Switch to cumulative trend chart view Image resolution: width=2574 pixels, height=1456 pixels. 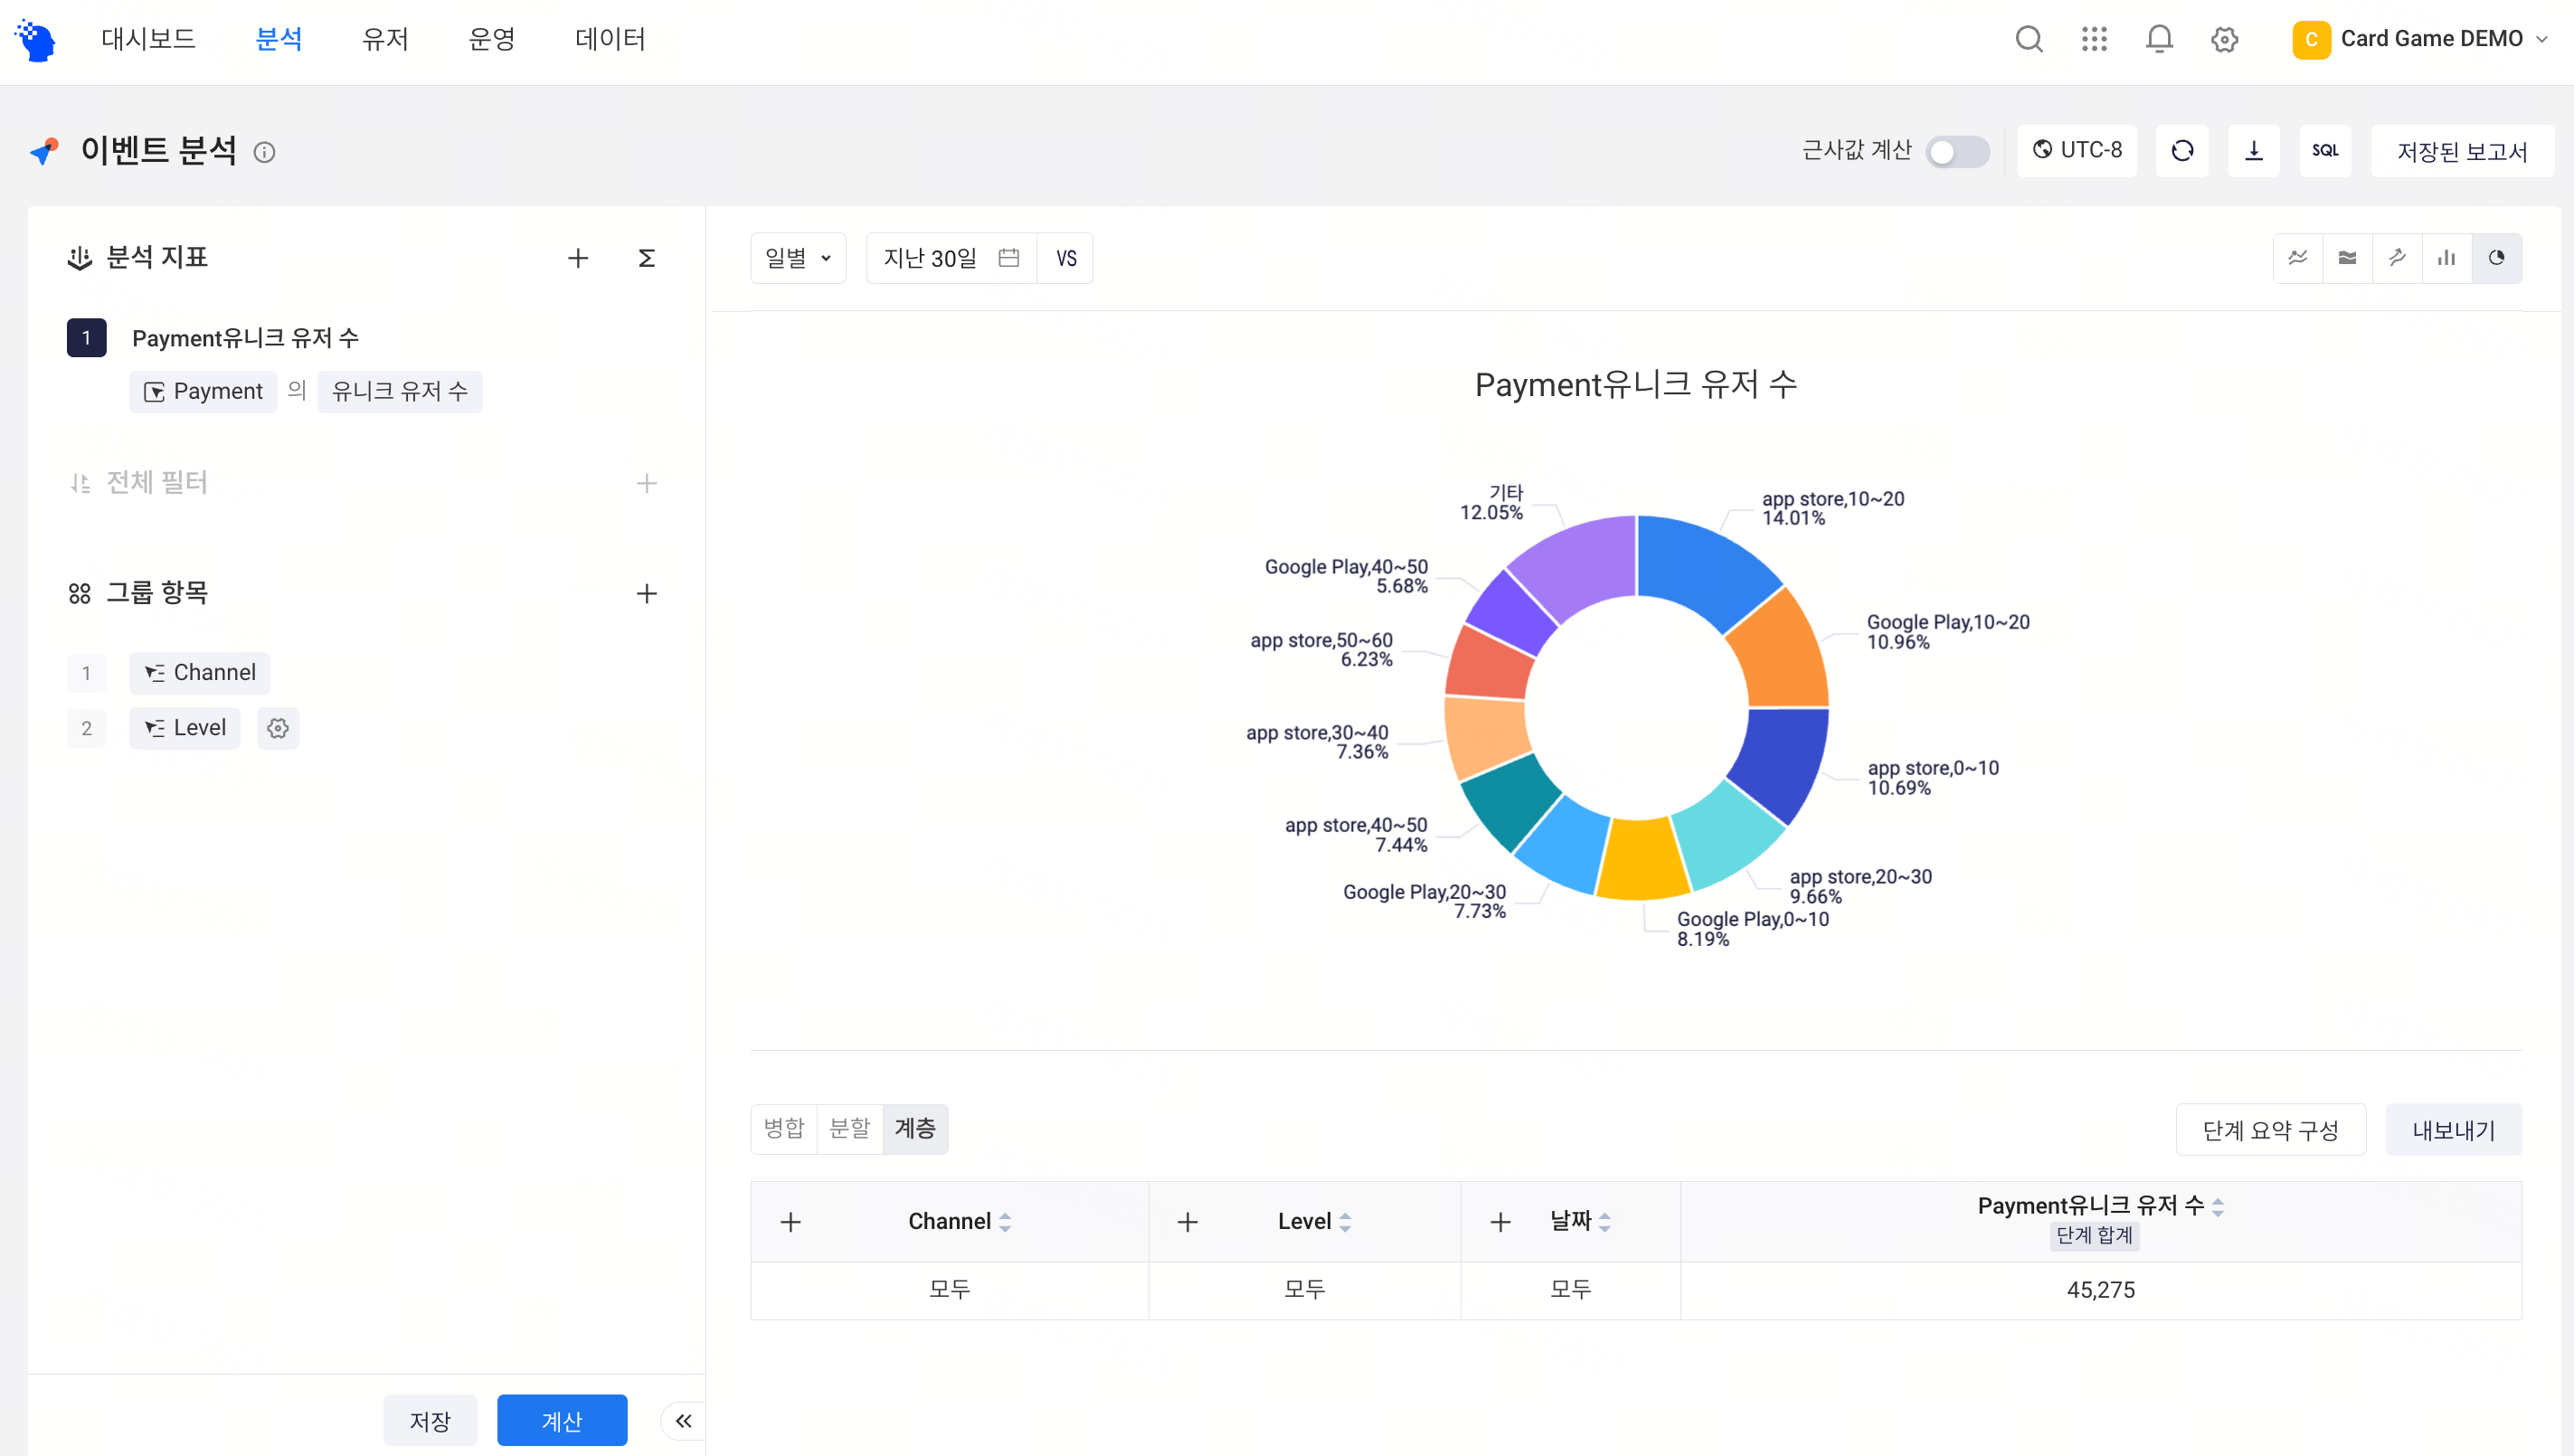tap(2397, 258)
